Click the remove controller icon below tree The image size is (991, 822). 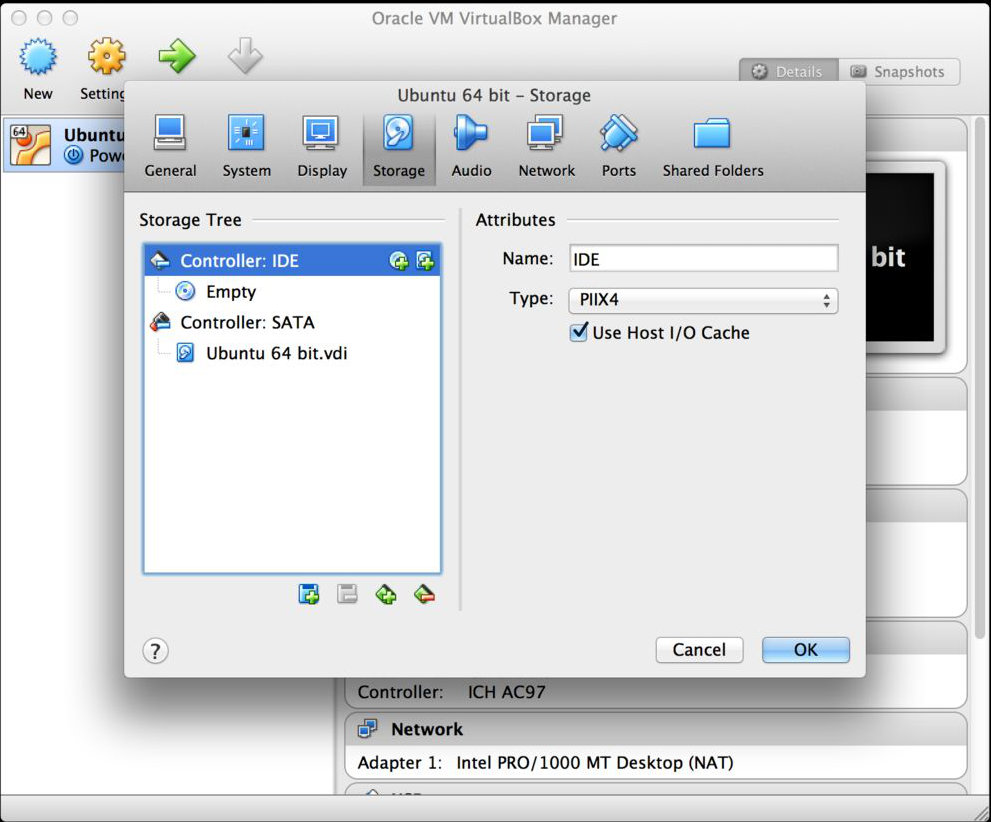point(424,594)
